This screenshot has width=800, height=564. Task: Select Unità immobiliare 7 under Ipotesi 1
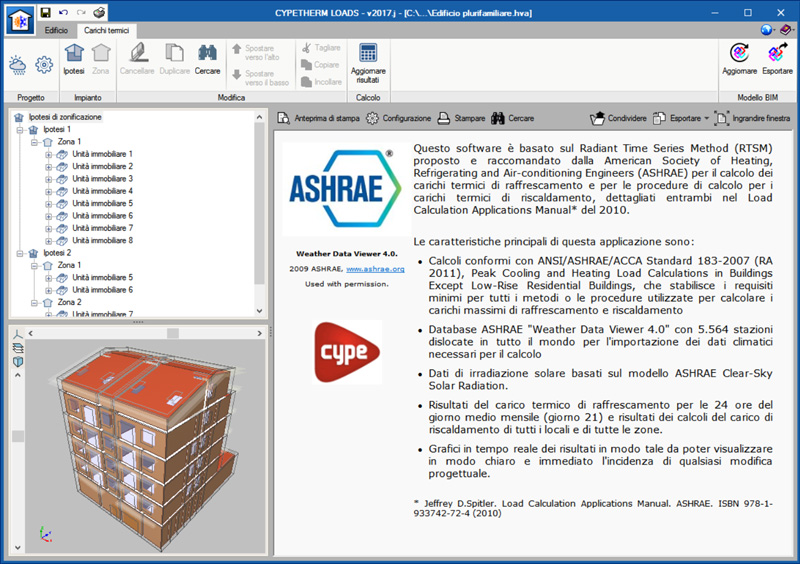click(x=103, y=228)
